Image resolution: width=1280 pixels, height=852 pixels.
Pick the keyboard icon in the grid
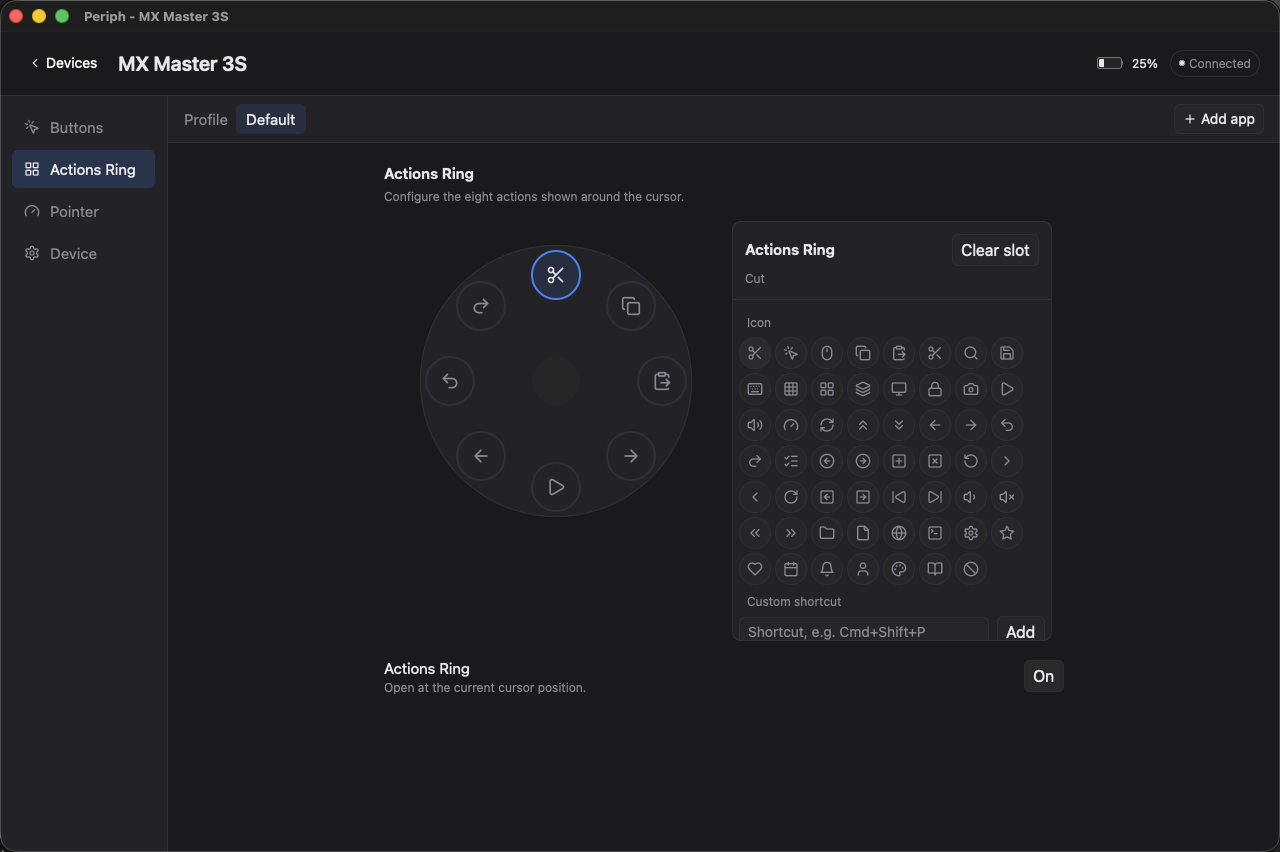pos(755,389)
